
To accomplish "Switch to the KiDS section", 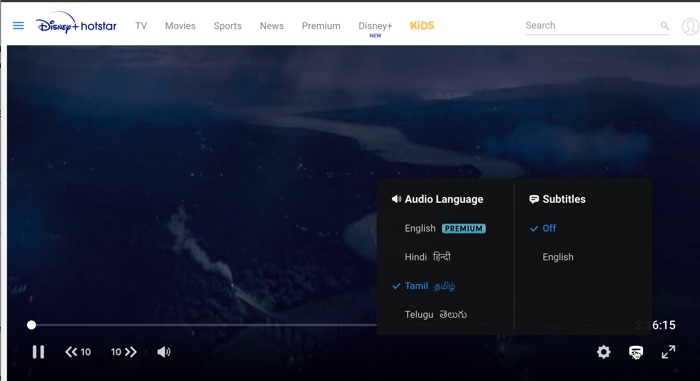I will pos(422,25).
